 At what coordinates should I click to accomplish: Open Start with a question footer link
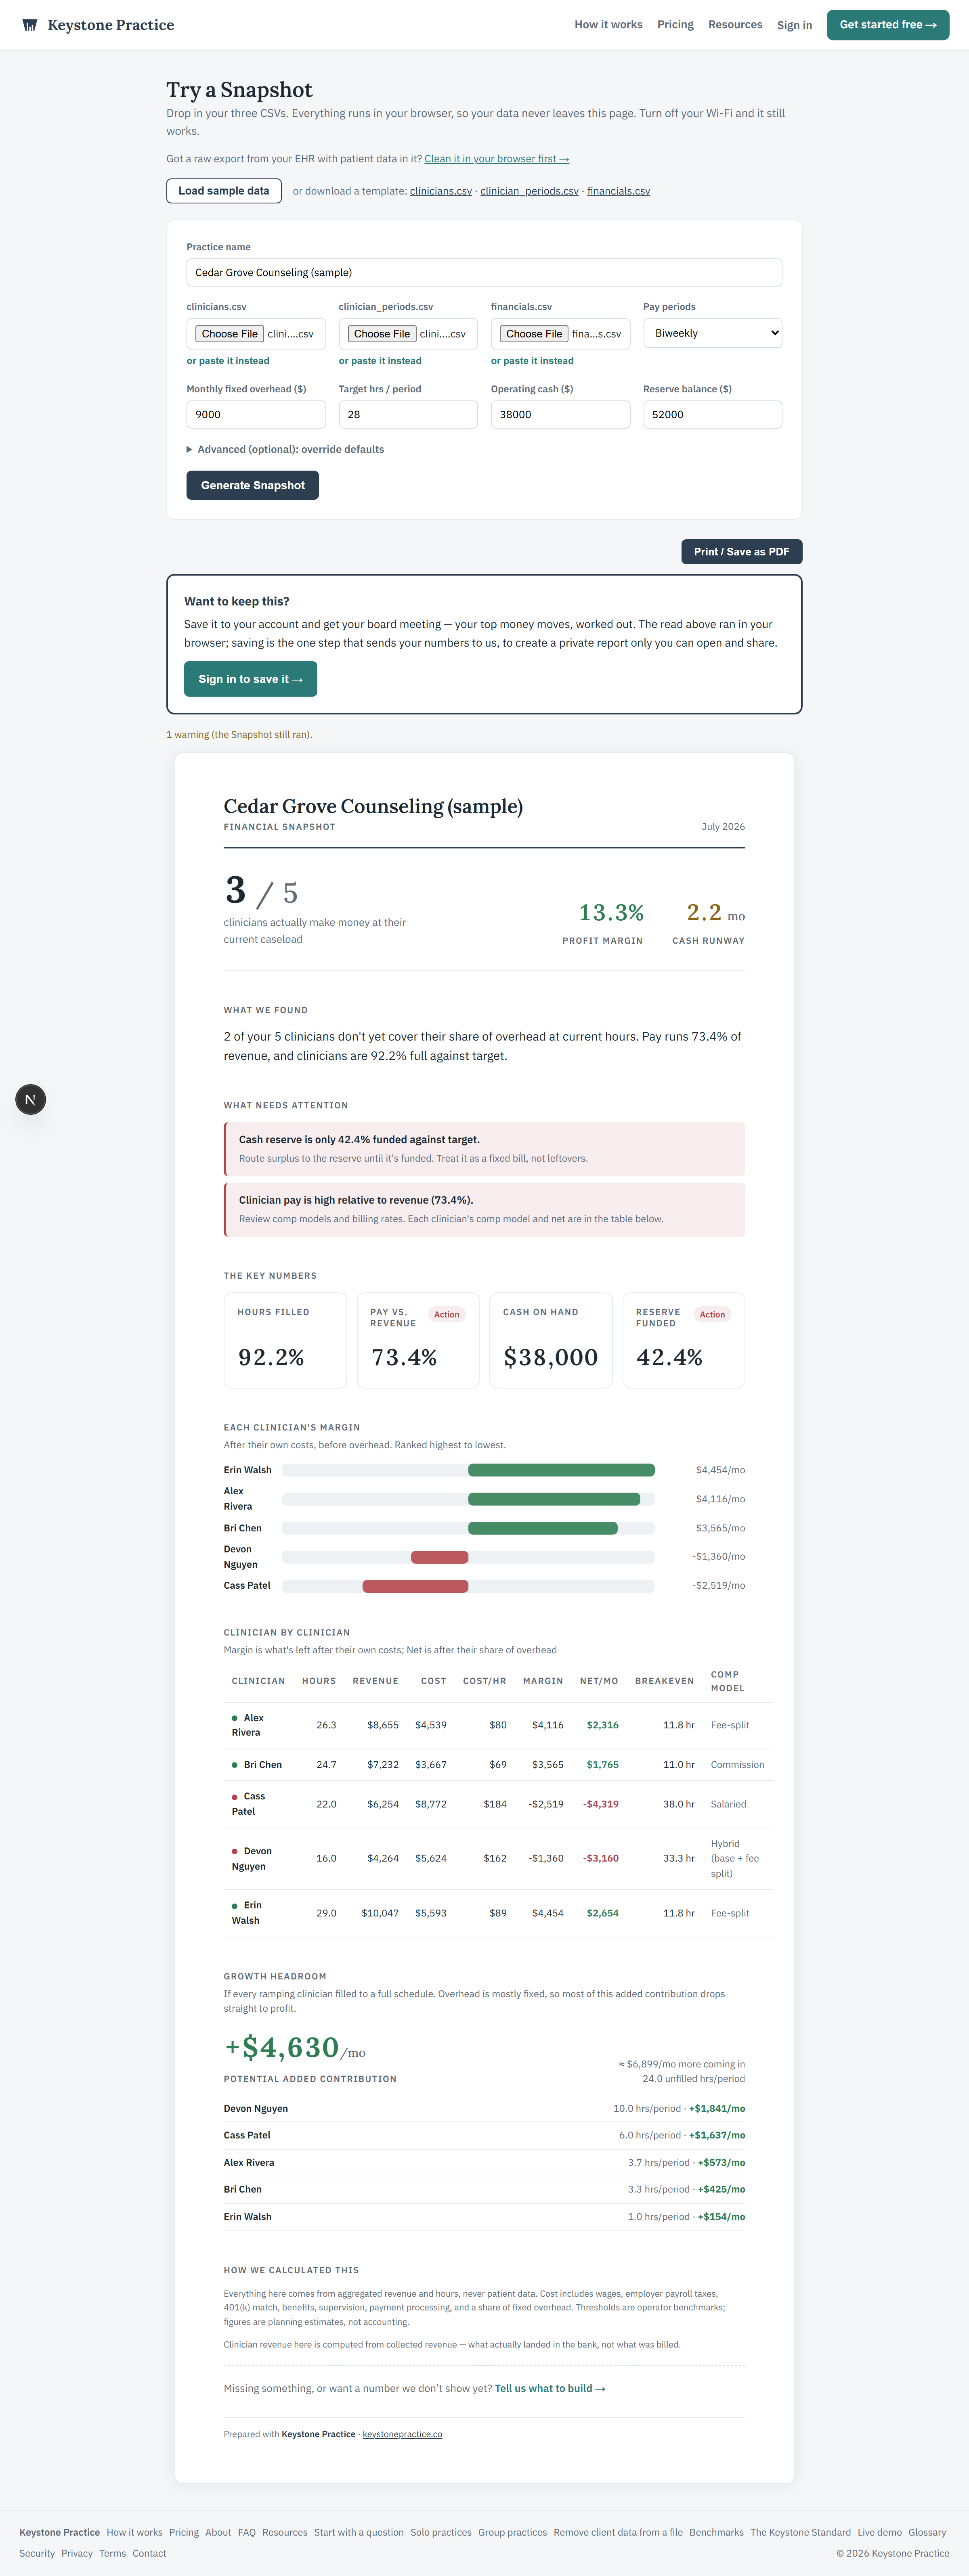tap(359, 2532)
